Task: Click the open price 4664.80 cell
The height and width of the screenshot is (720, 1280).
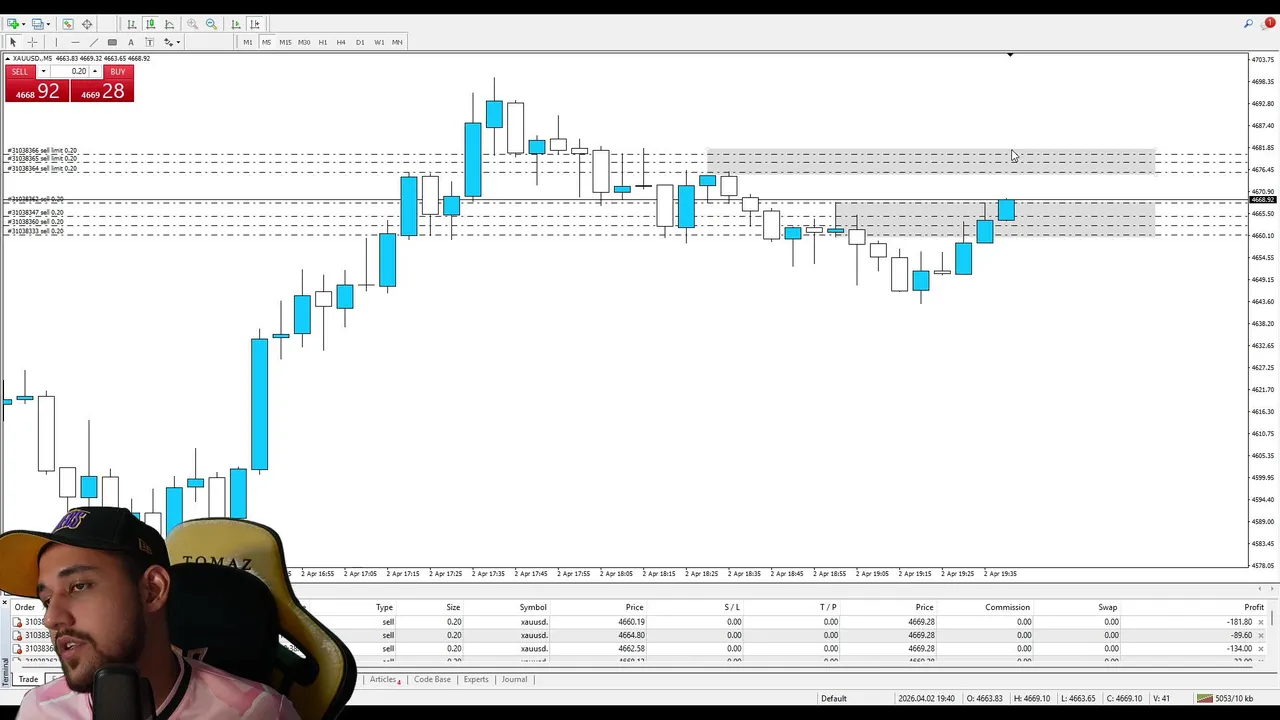Action: [631, 635]
